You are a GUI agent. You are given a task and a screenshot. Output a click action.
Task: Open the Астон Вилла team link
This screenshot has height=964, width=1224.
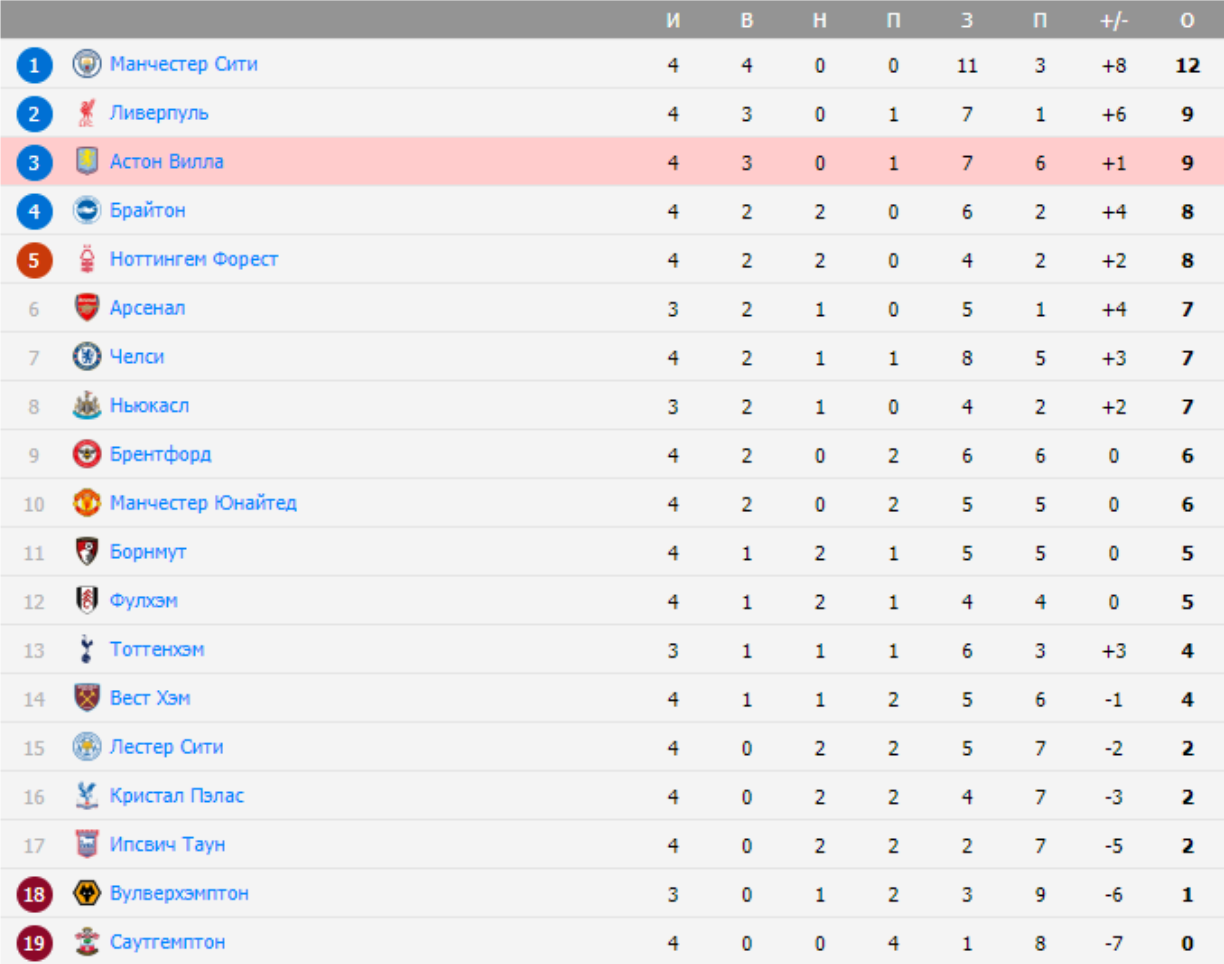point(167,162)
